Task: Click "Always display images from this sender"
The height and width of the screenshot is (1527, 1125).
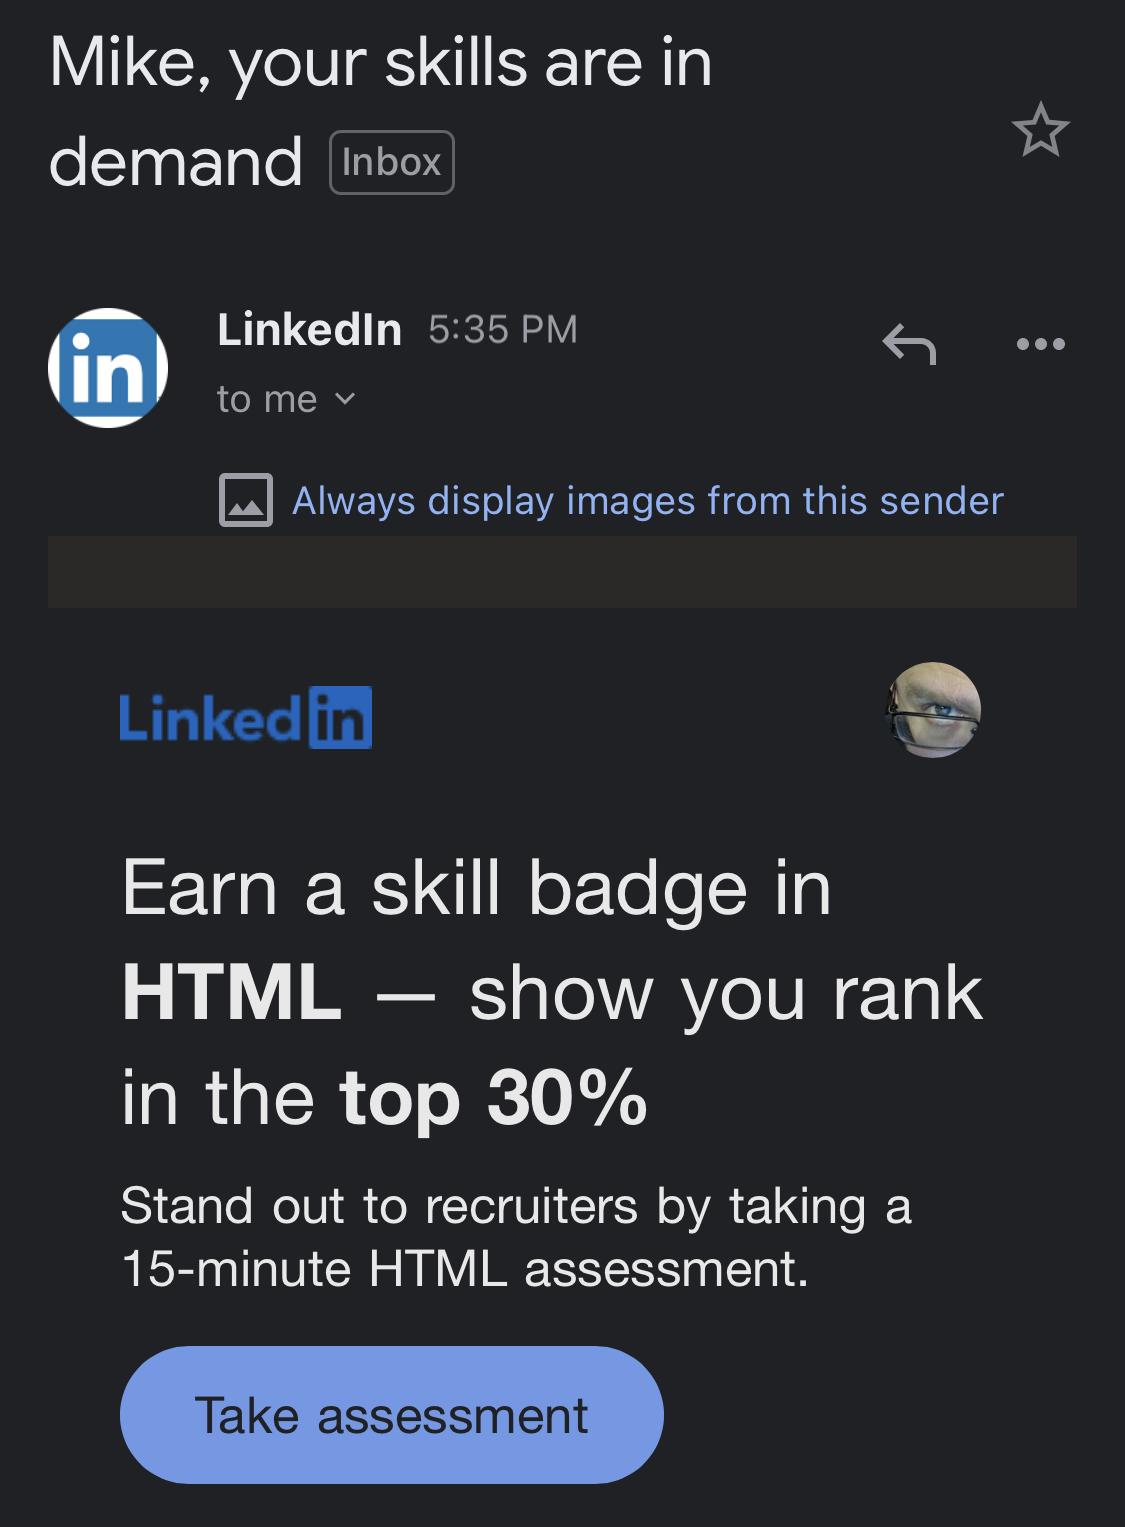Action: pos(647,500)
